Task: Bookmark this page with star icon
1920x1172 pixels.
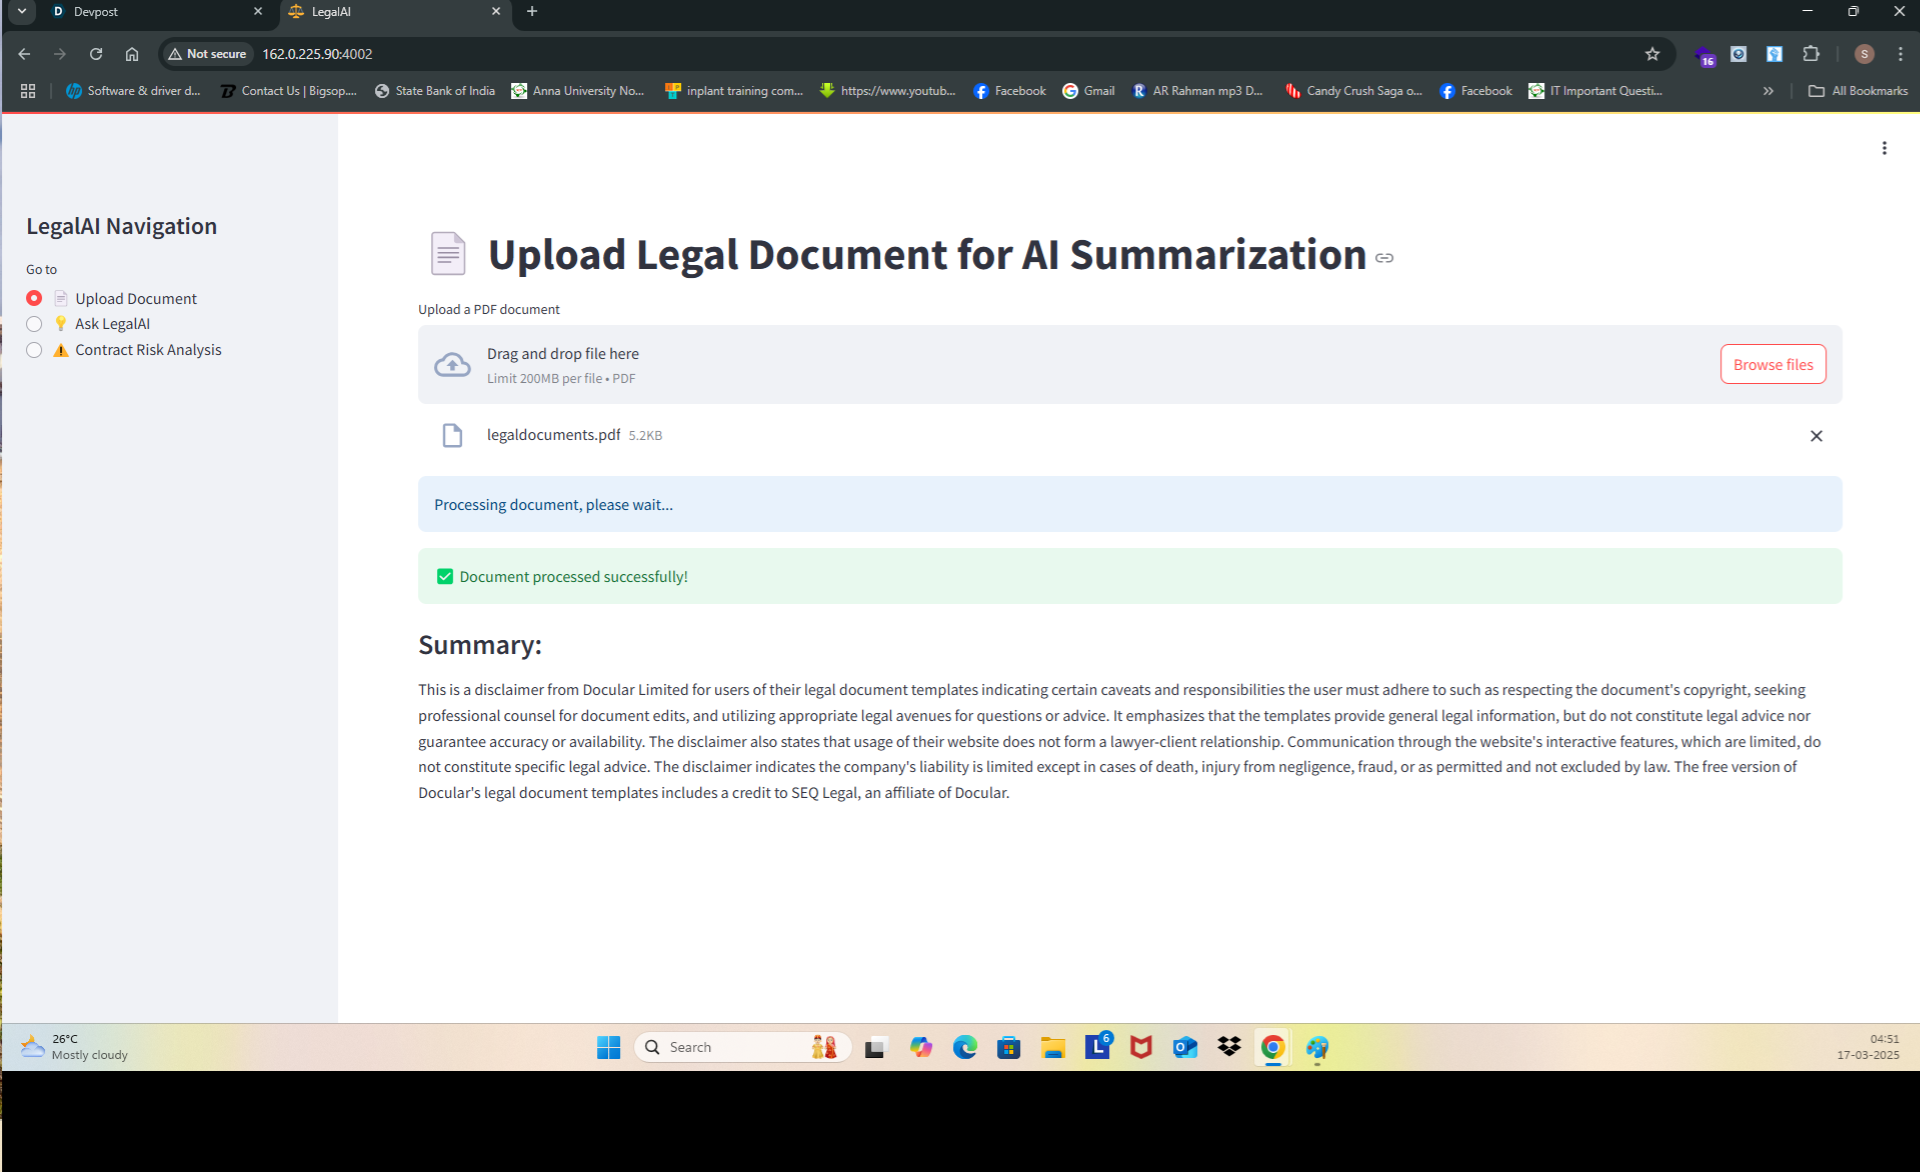Action: [x=1652, y=54]
